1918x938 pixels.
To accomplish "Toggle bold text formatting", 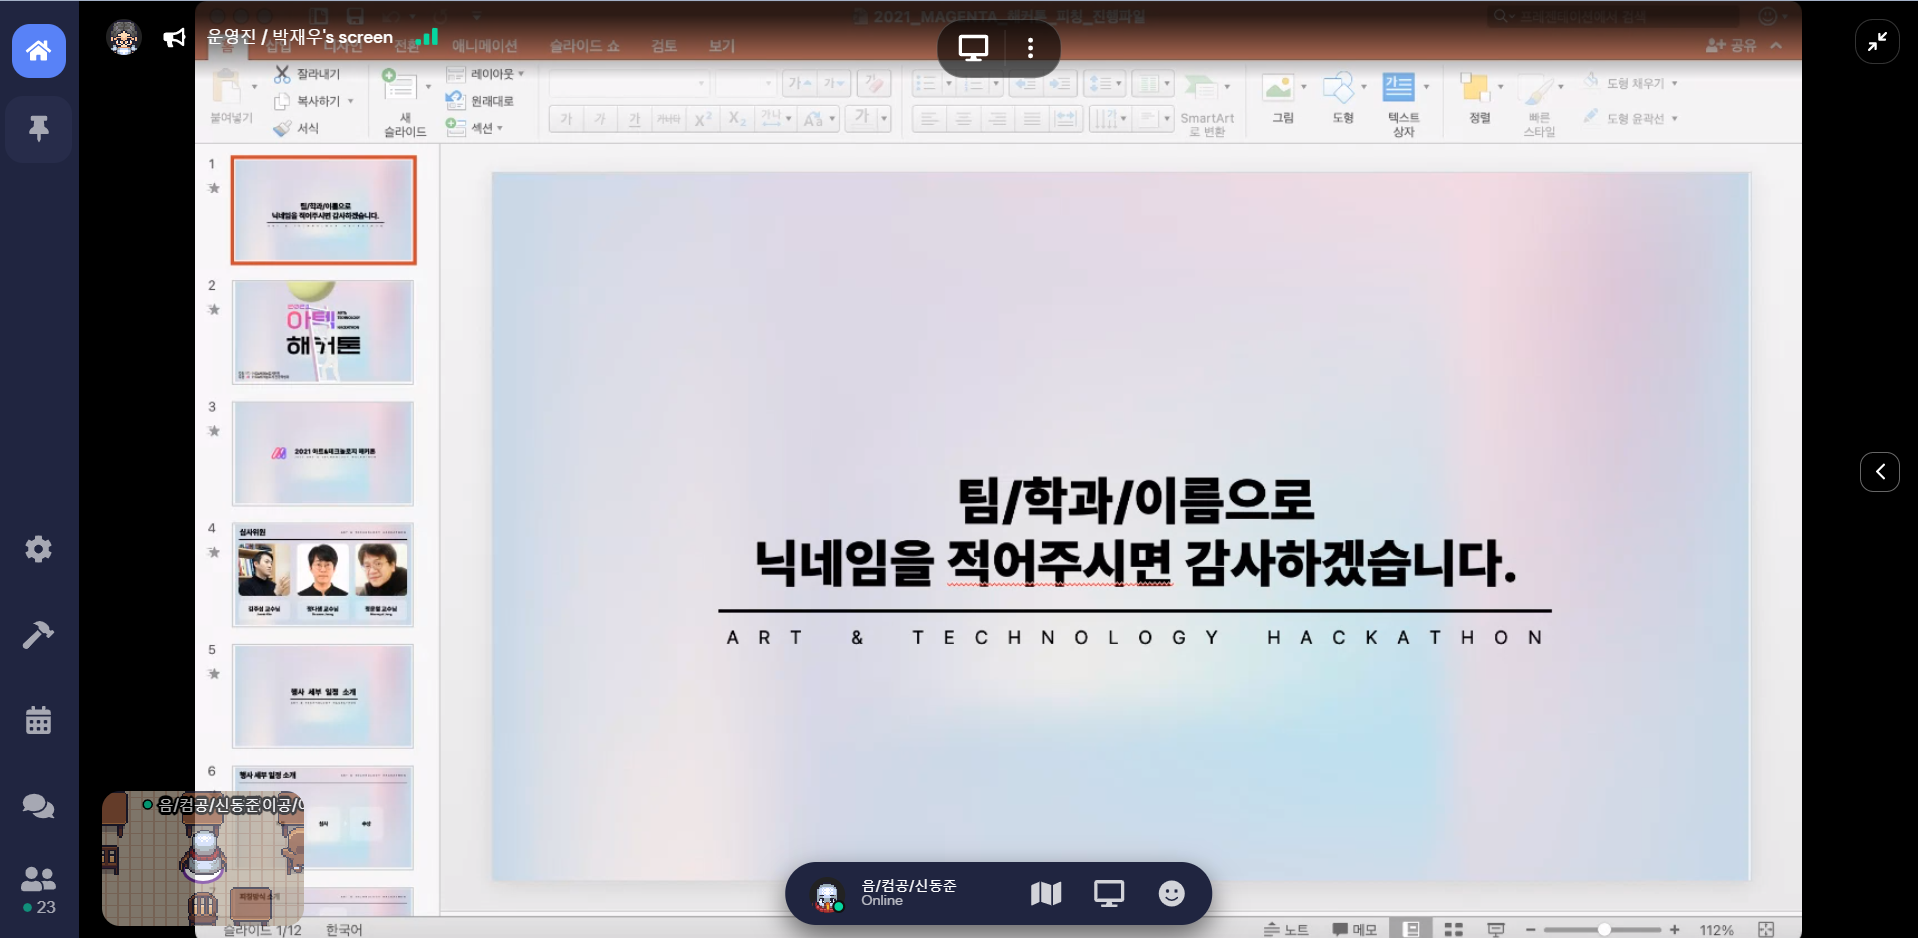I will 566,119.
